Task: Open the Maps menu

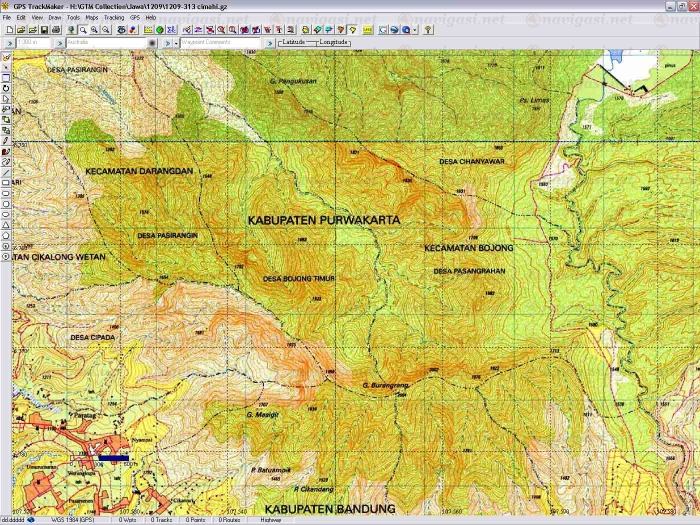Action: 92,17
